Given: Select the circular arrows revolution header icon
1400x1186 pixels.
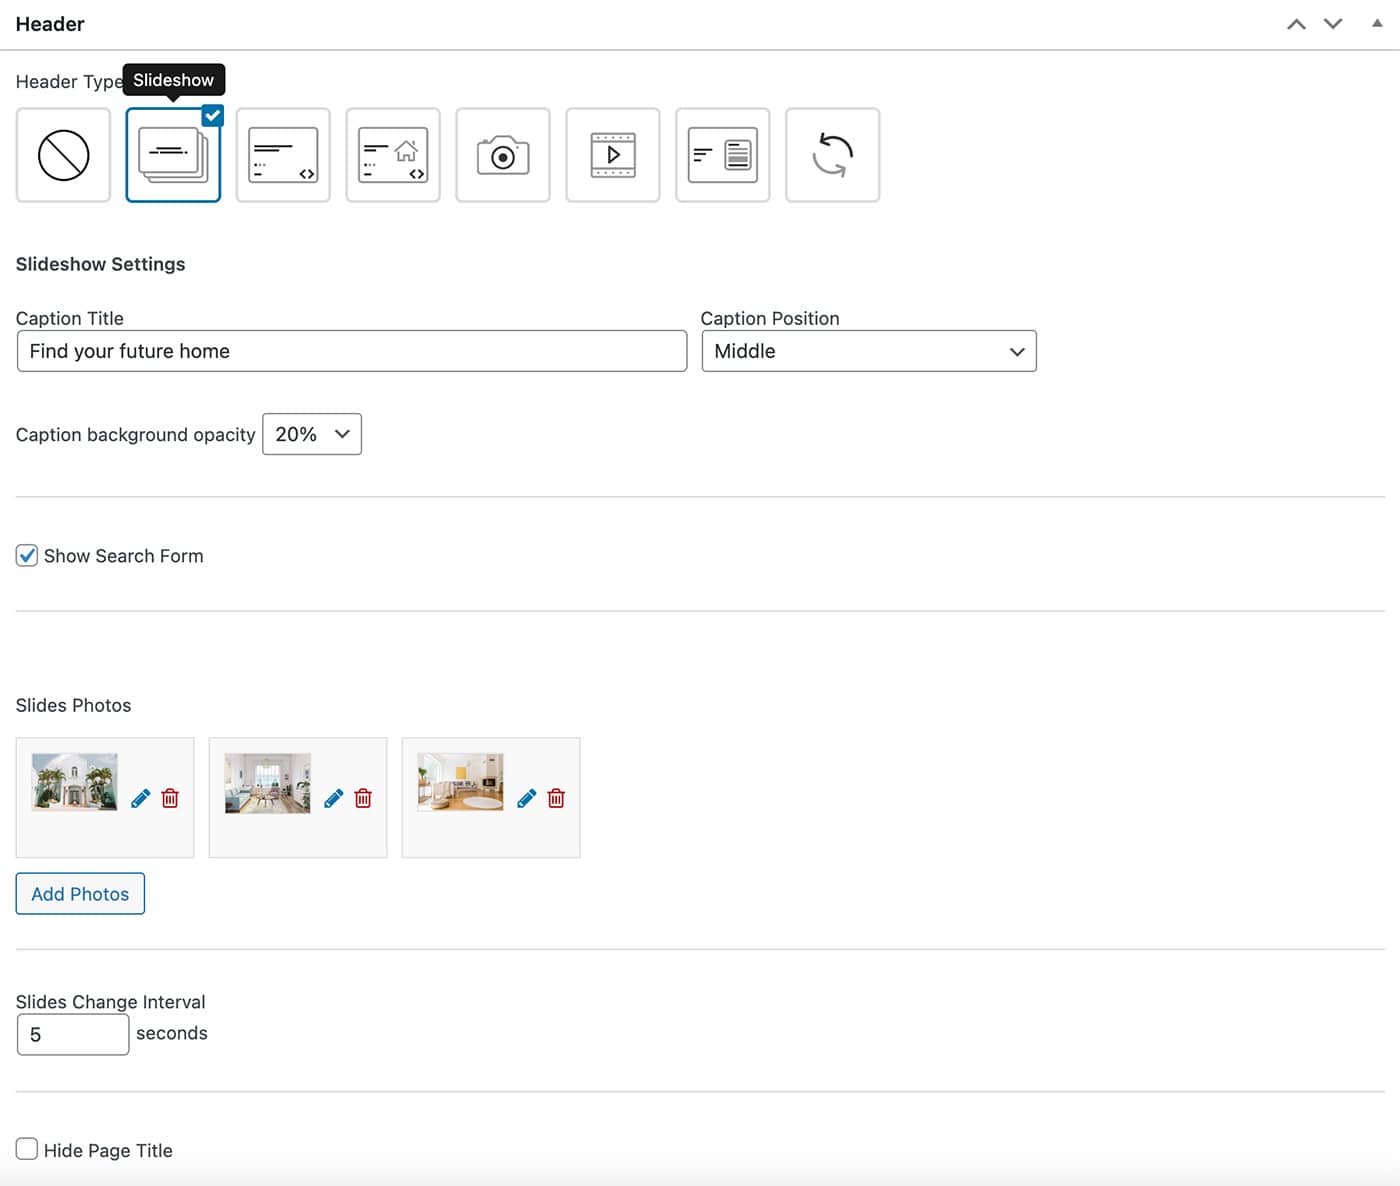Looking at the screenshot, I should (832, 155).
